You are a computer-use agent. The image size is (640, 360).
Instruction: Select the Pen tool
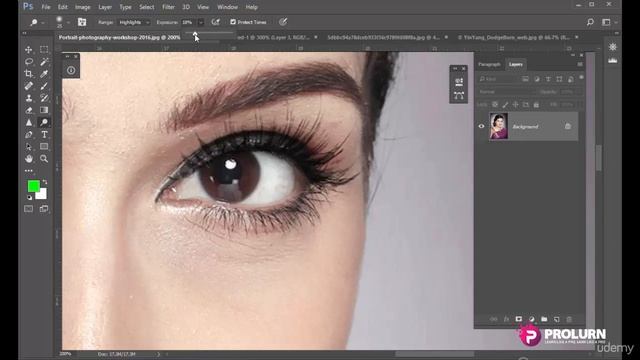click(29, 134)
